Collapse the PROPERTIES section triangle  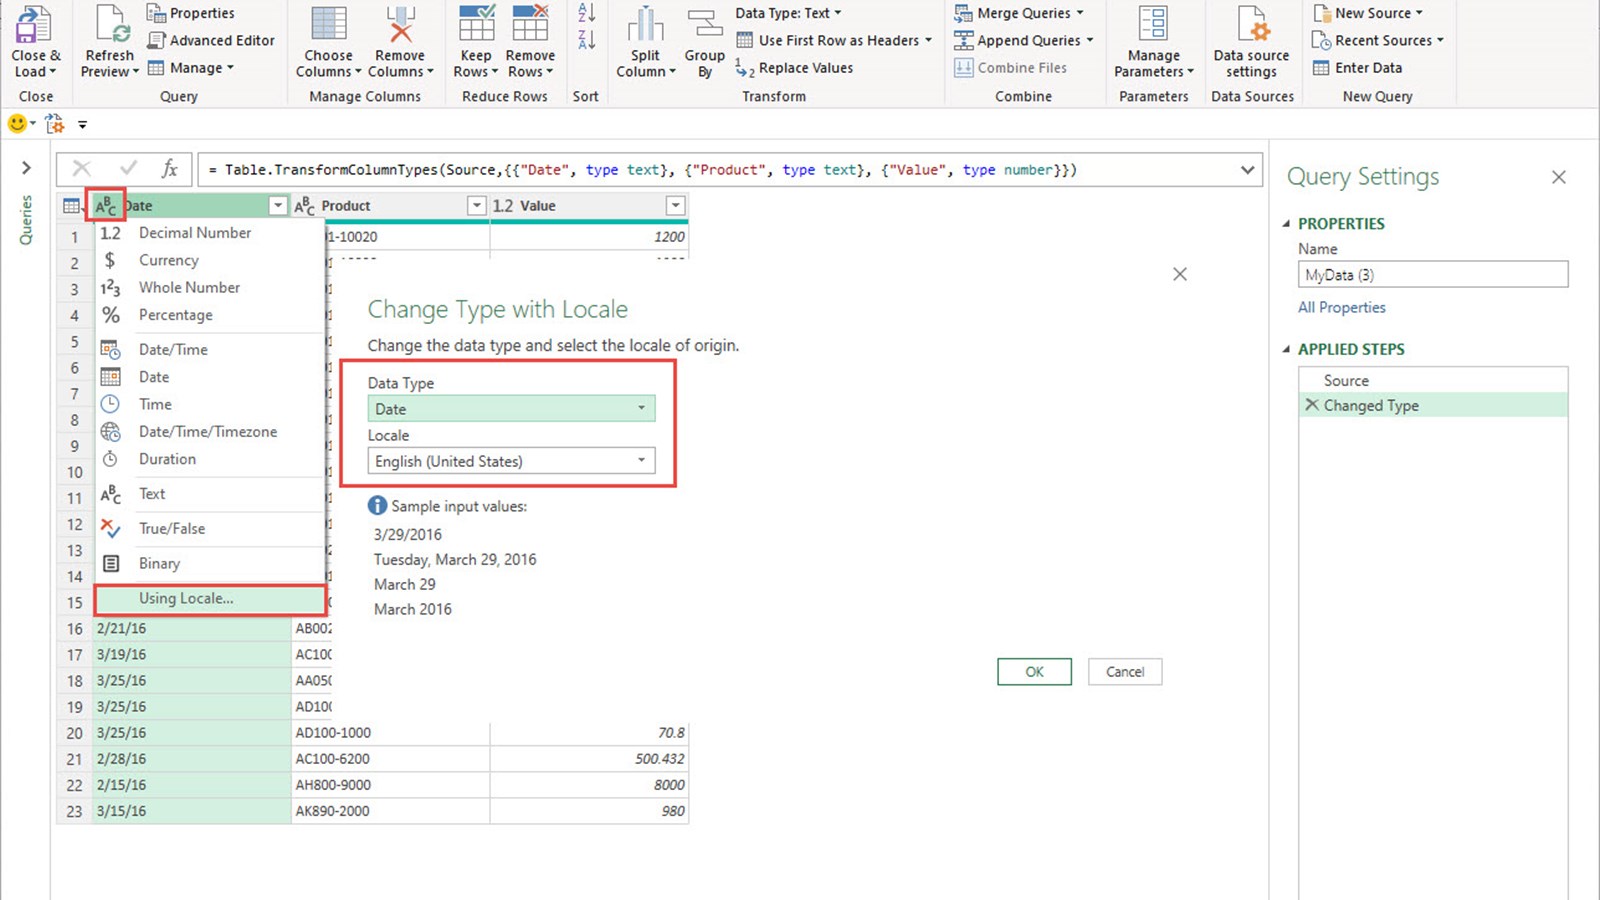(x=1287, y=224)
